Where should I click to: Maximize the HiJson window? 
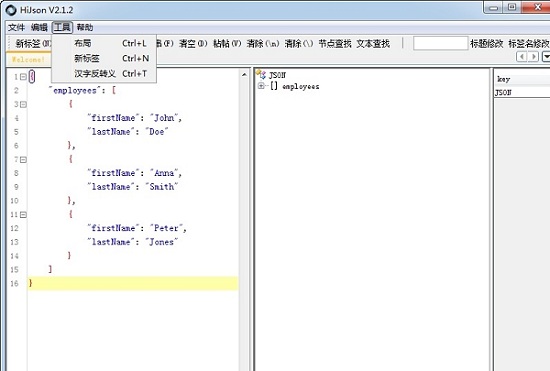(512, 8)
